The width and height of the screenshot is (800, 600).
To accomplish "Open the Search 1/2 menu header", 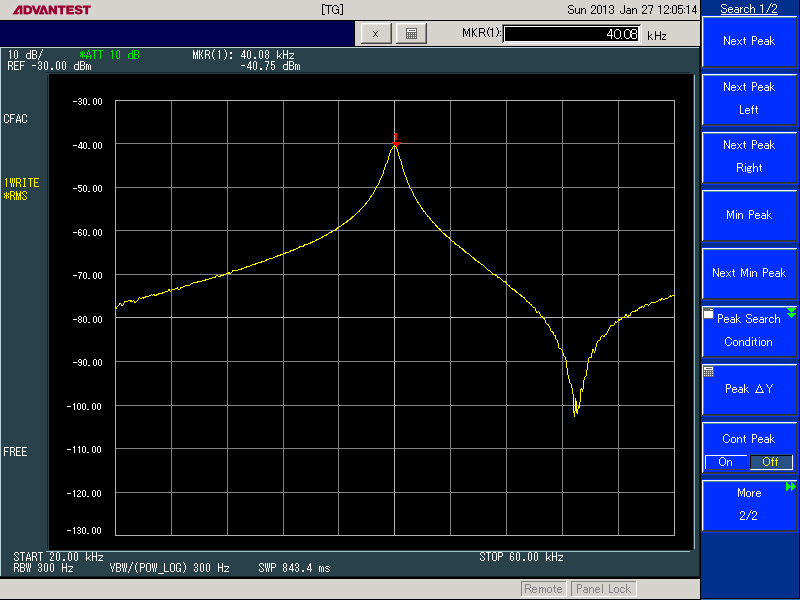I will [x=749, y=9].
